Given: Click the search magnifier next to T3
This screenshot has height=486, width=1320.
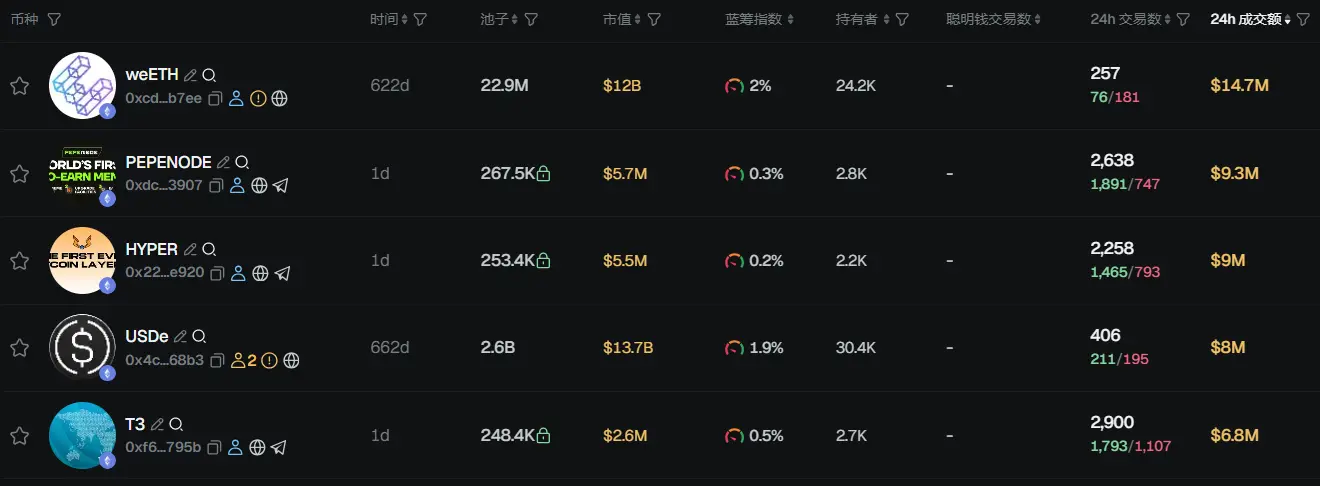Looking at the screenshot, I should tap(176, 424).
